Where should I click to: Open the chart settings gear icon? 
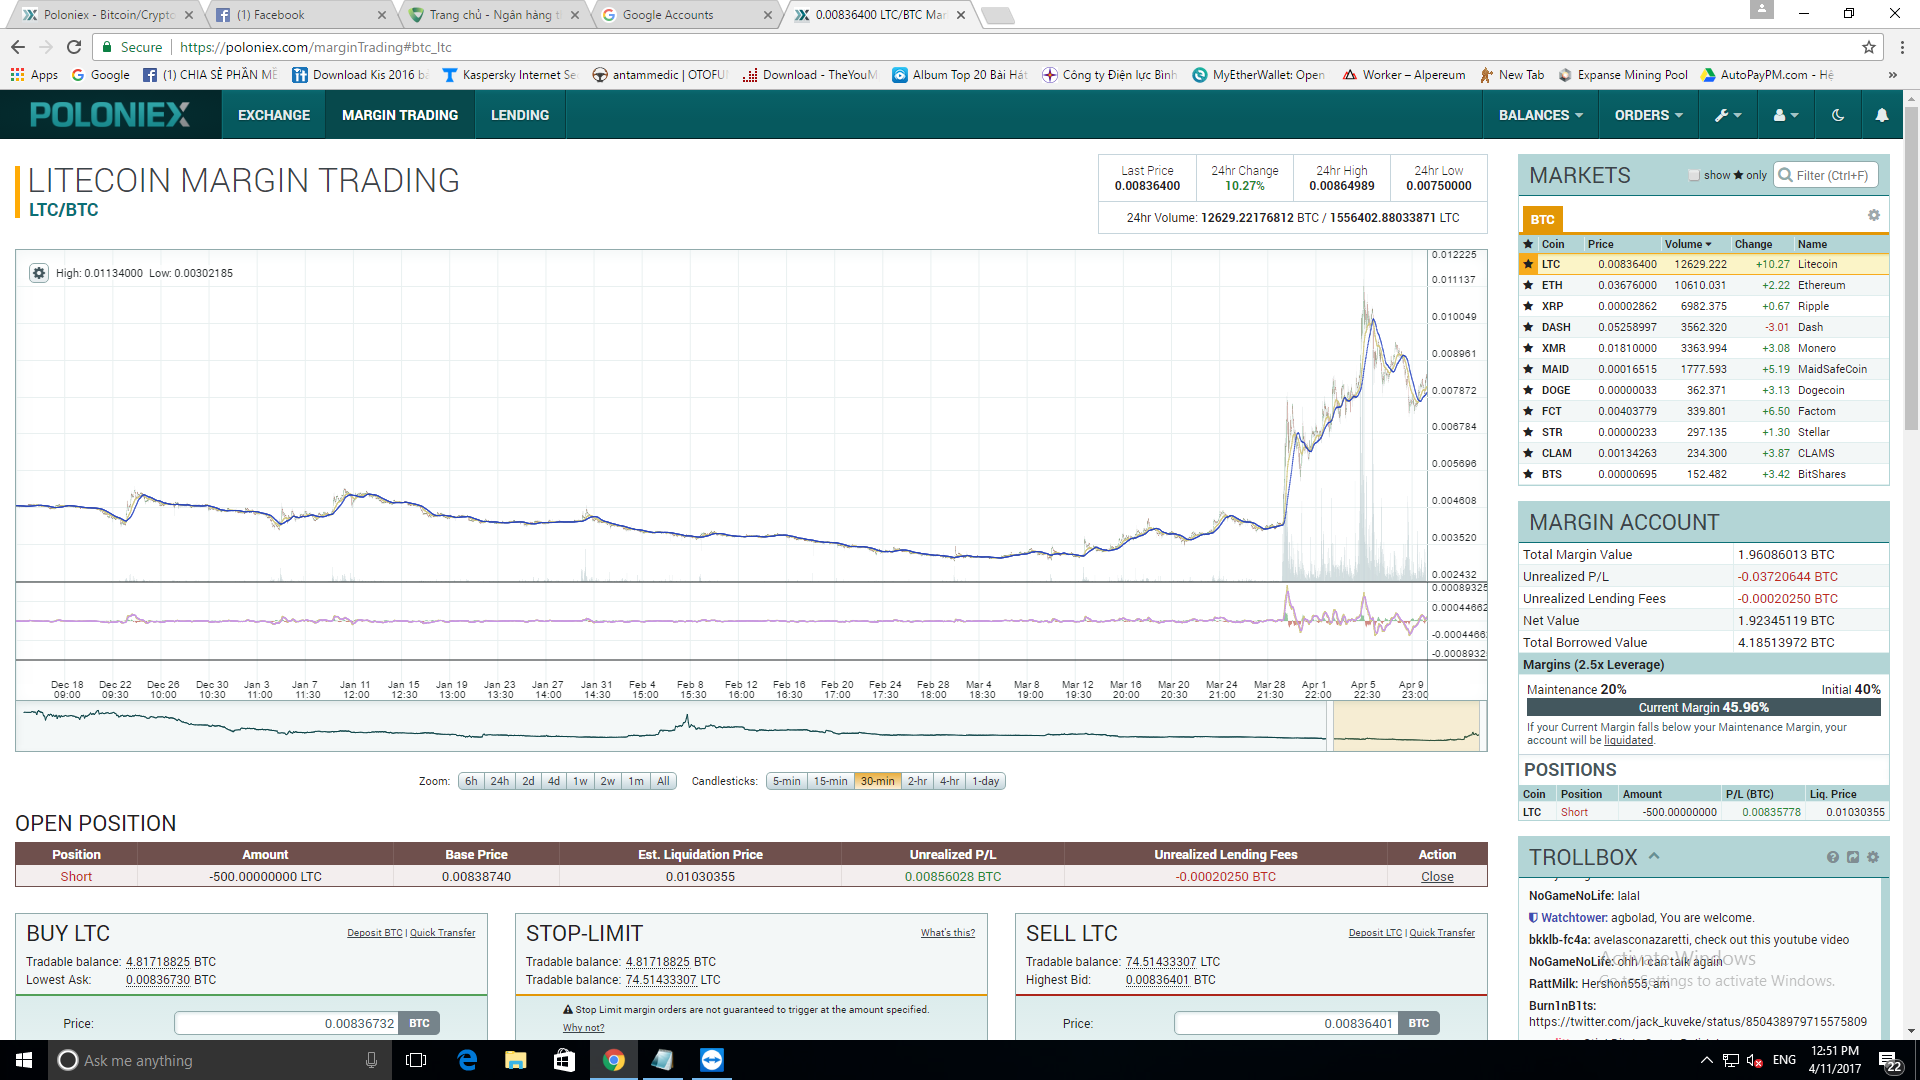(38, 273)
